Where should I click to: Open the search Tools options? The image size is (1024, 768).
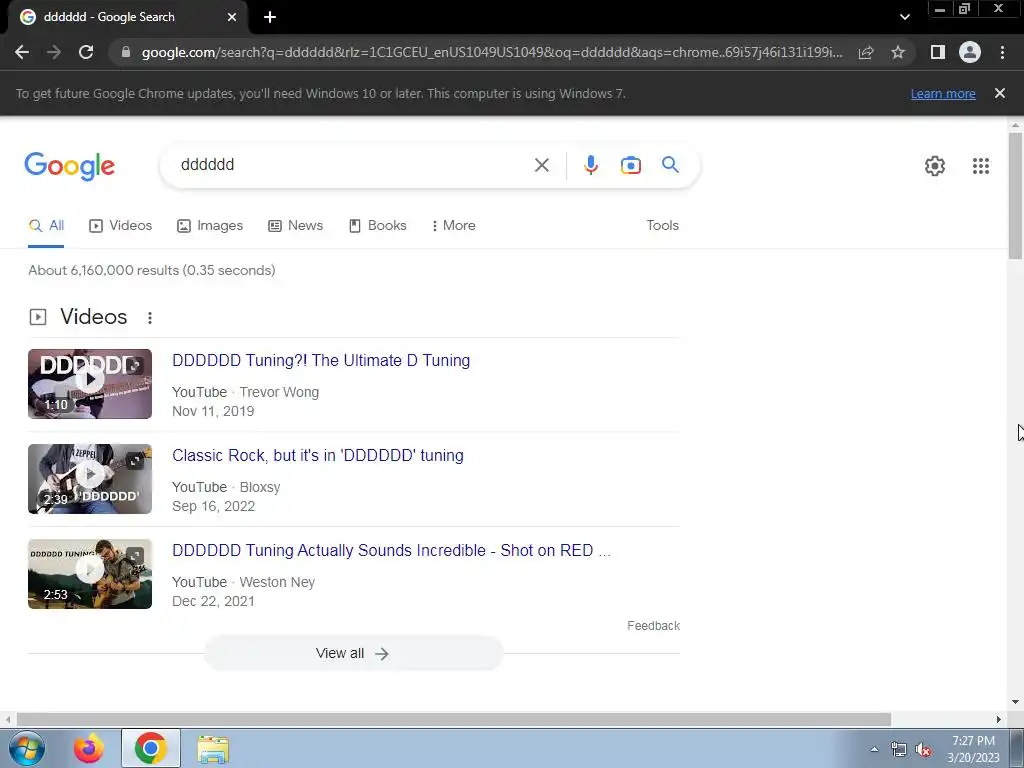coord(662,225)
